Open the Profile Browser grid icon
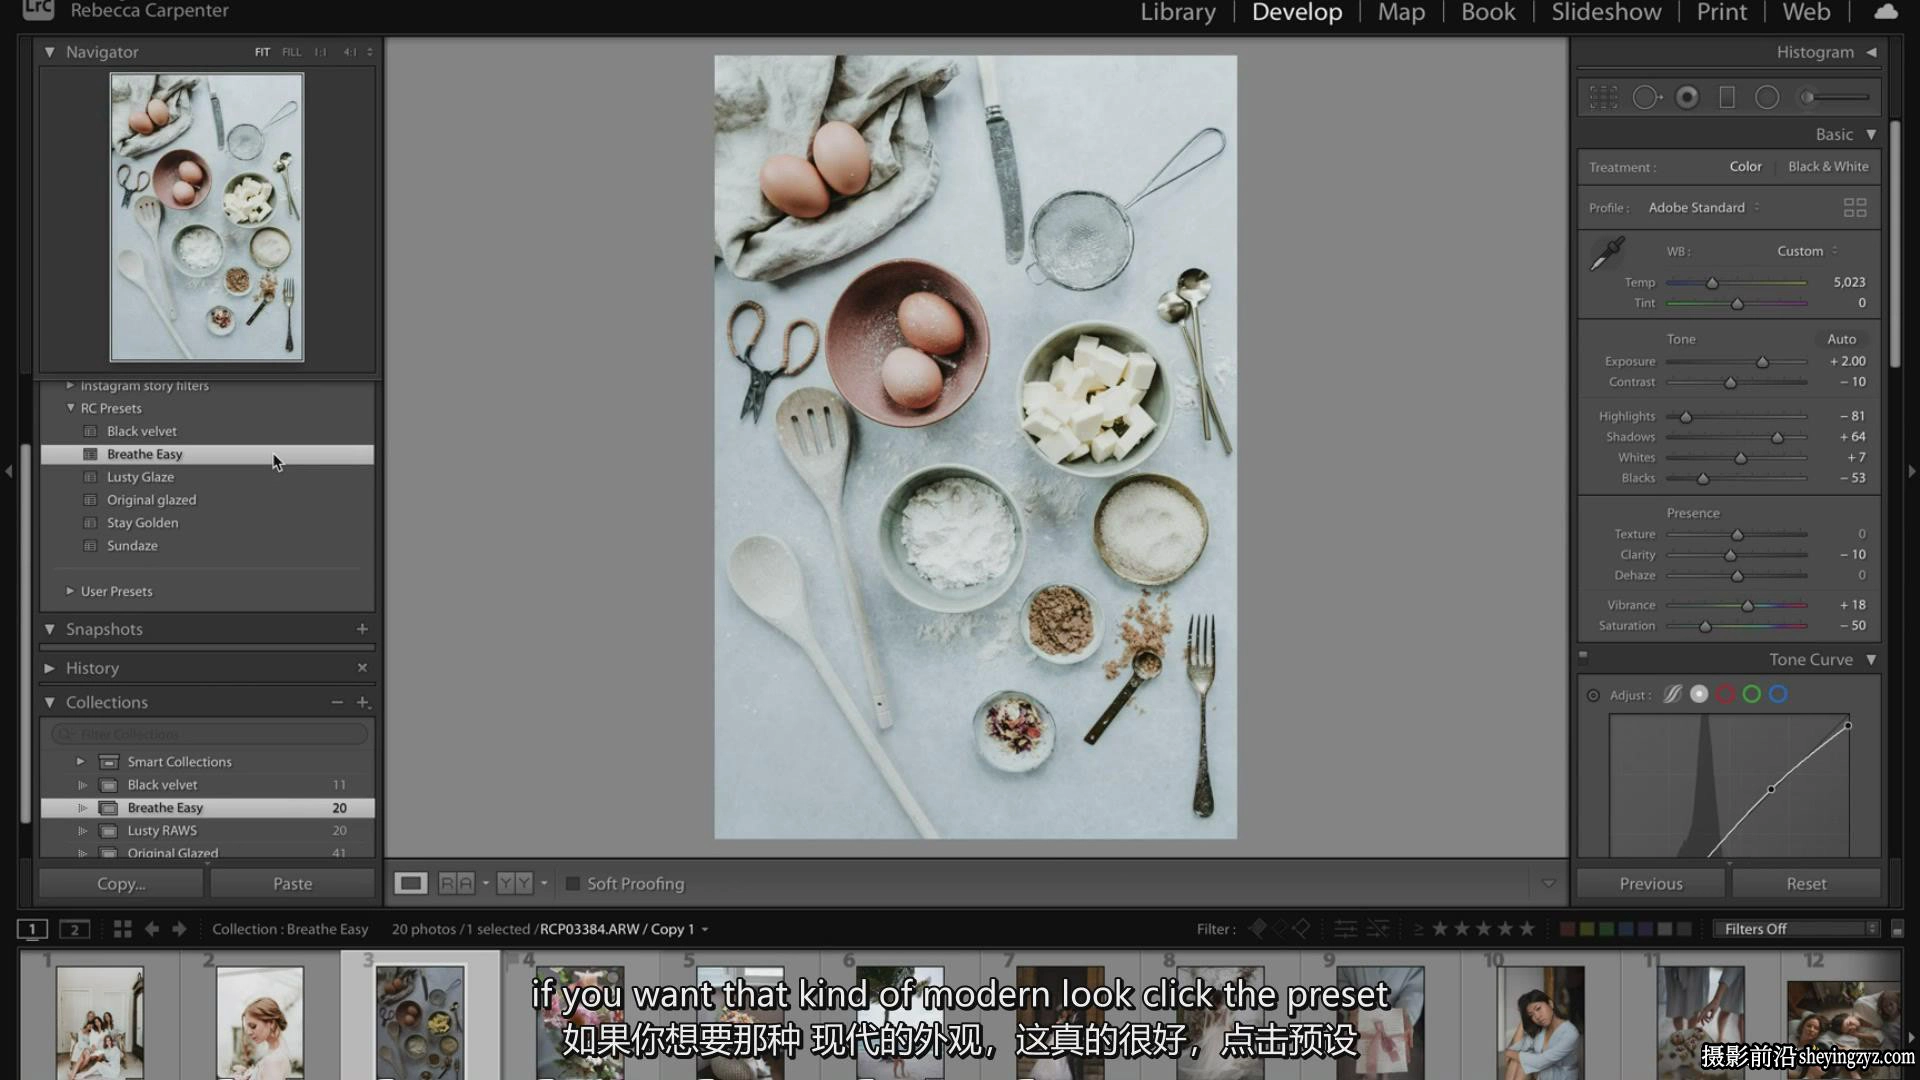This screenshot has width=1920, height=1080. [x=1855, y=207]
